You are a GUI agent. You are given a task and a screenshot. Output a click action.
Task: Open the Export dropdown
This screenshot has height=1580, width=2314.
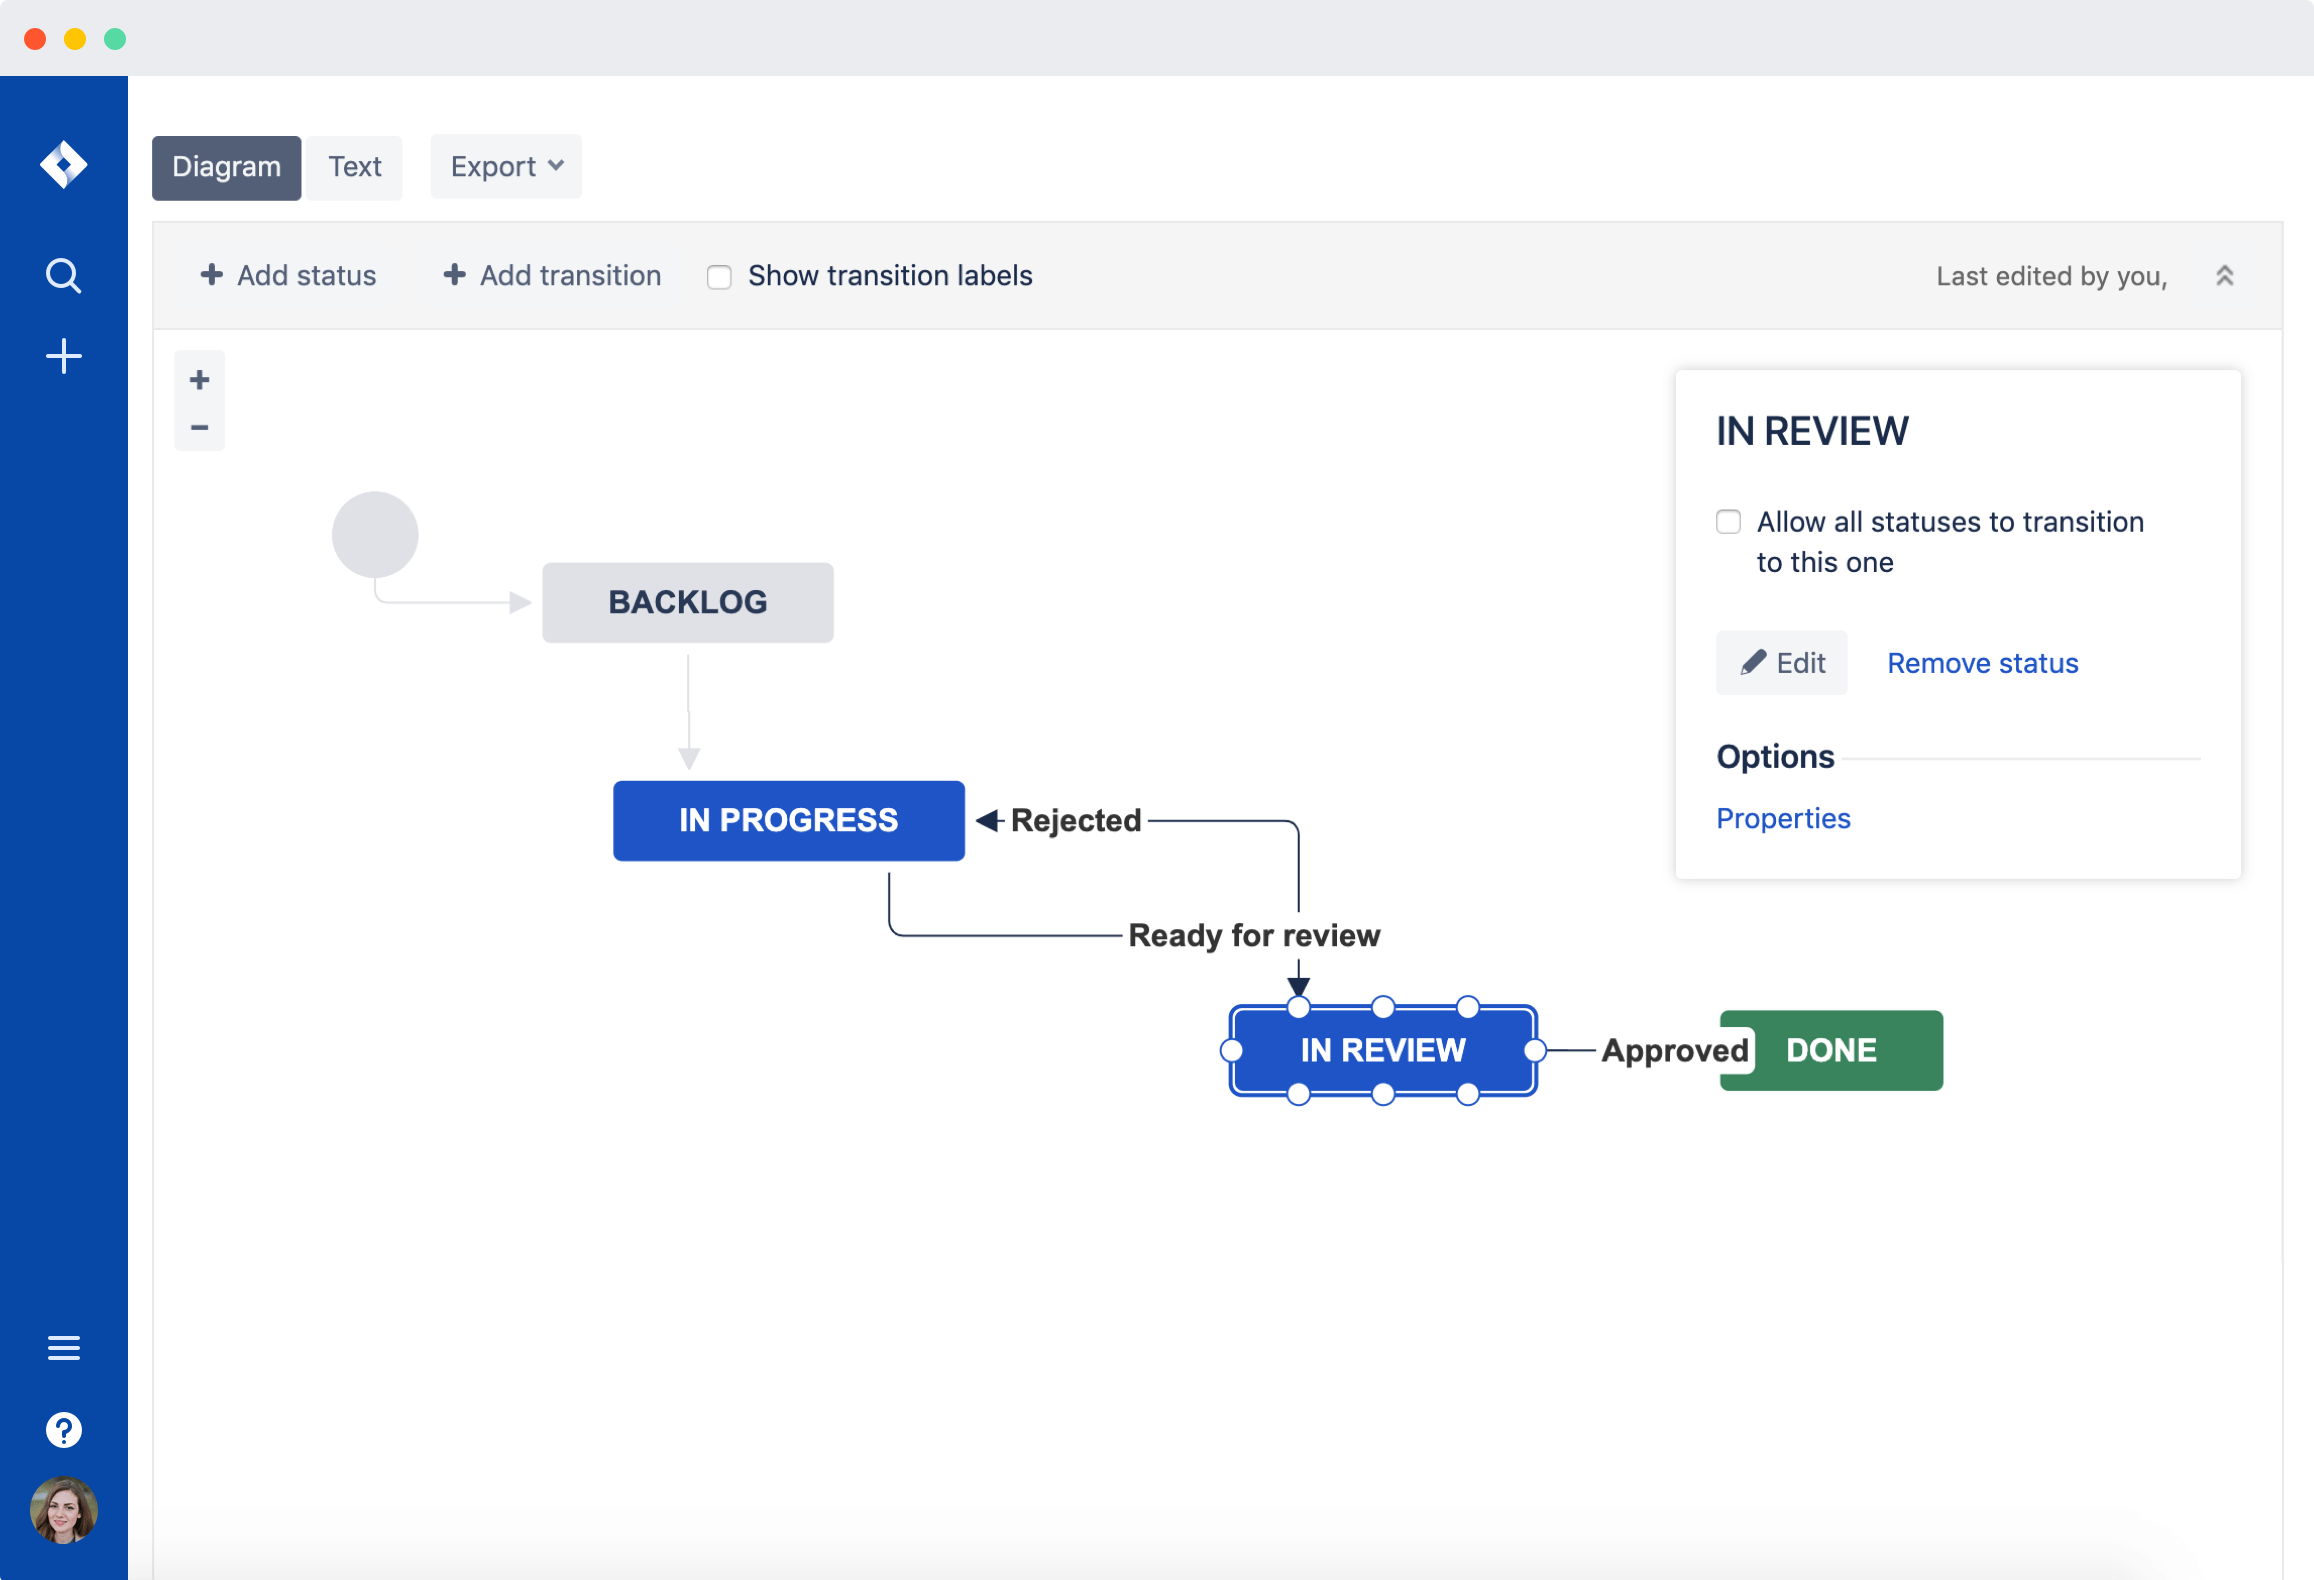pyautogui.click(x=506, y=166)
